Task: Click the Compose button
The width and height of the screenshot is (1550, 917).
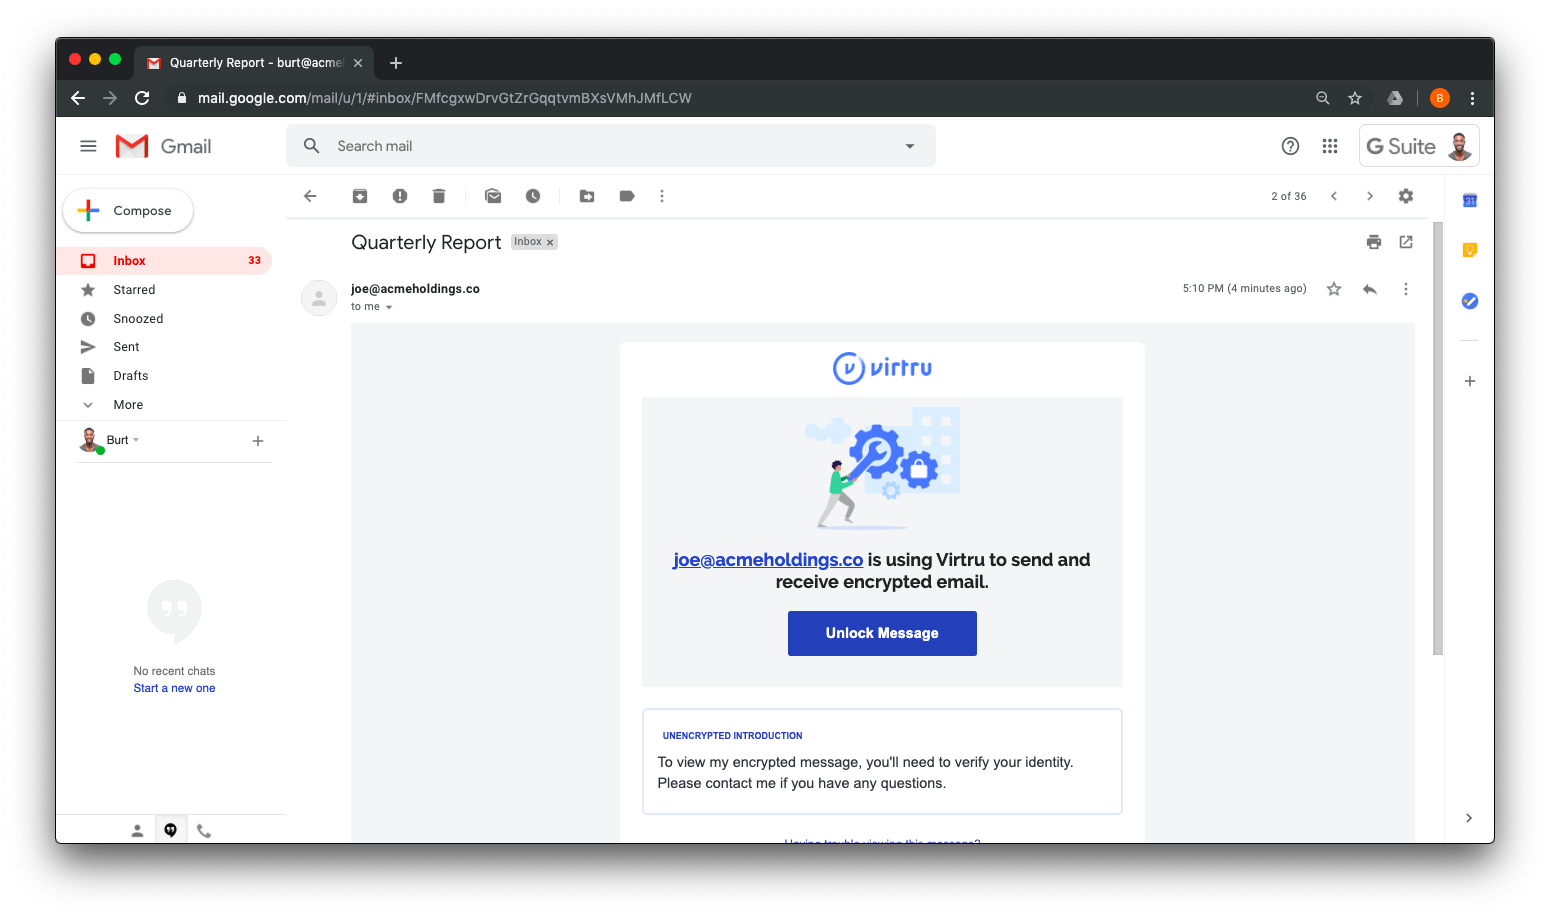Action: point(128,211)
